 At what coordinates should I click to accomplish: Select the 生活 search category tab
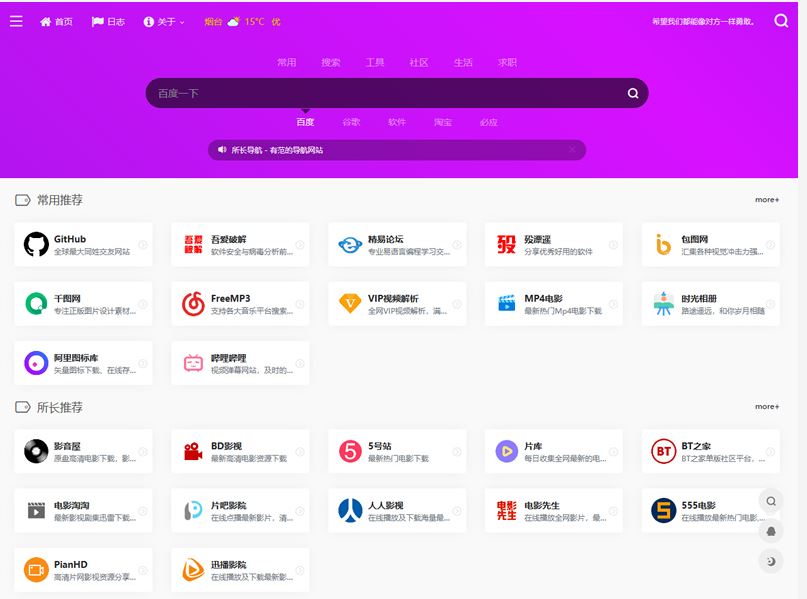[463, 62]
